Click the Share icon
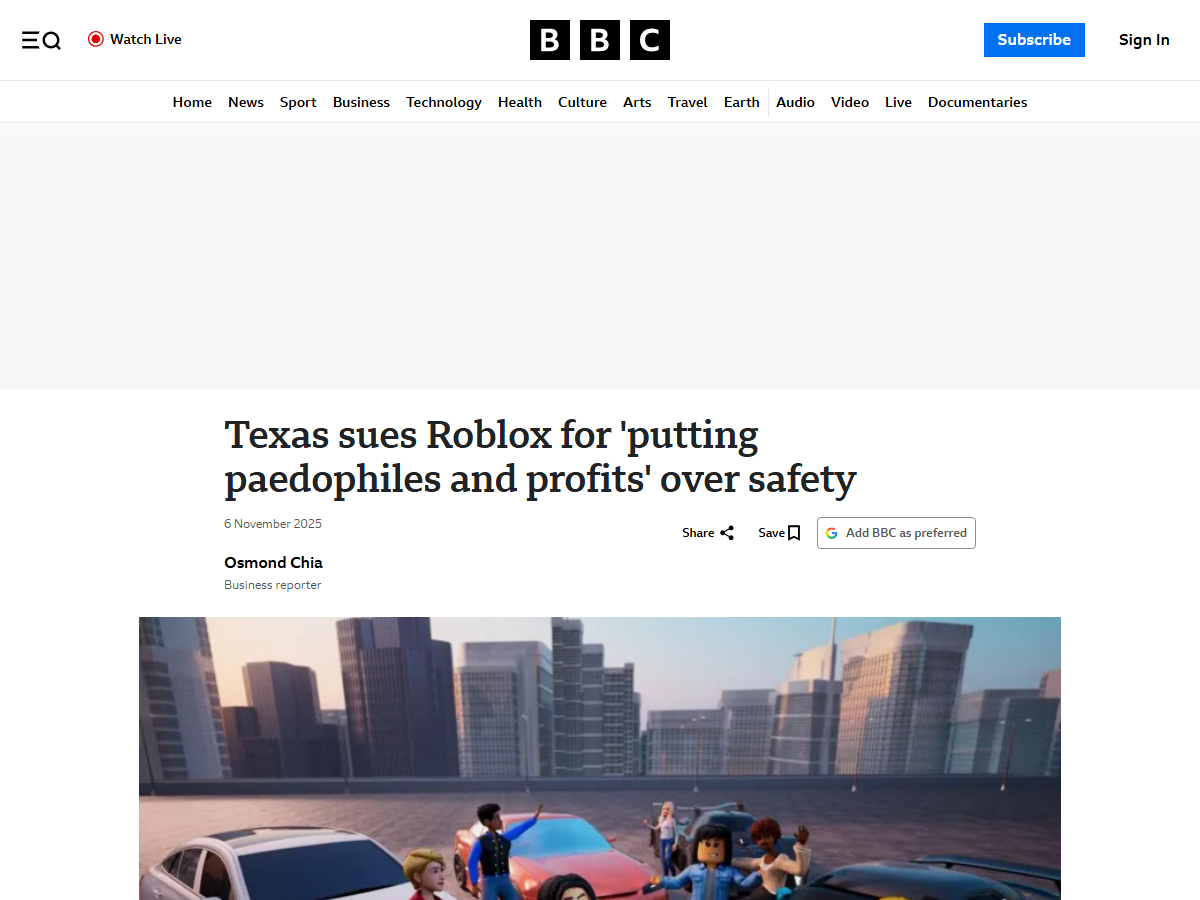Image resolution: width=1200 pixels, height=900 pixels. pyautogui.click(x=727, y=533)
